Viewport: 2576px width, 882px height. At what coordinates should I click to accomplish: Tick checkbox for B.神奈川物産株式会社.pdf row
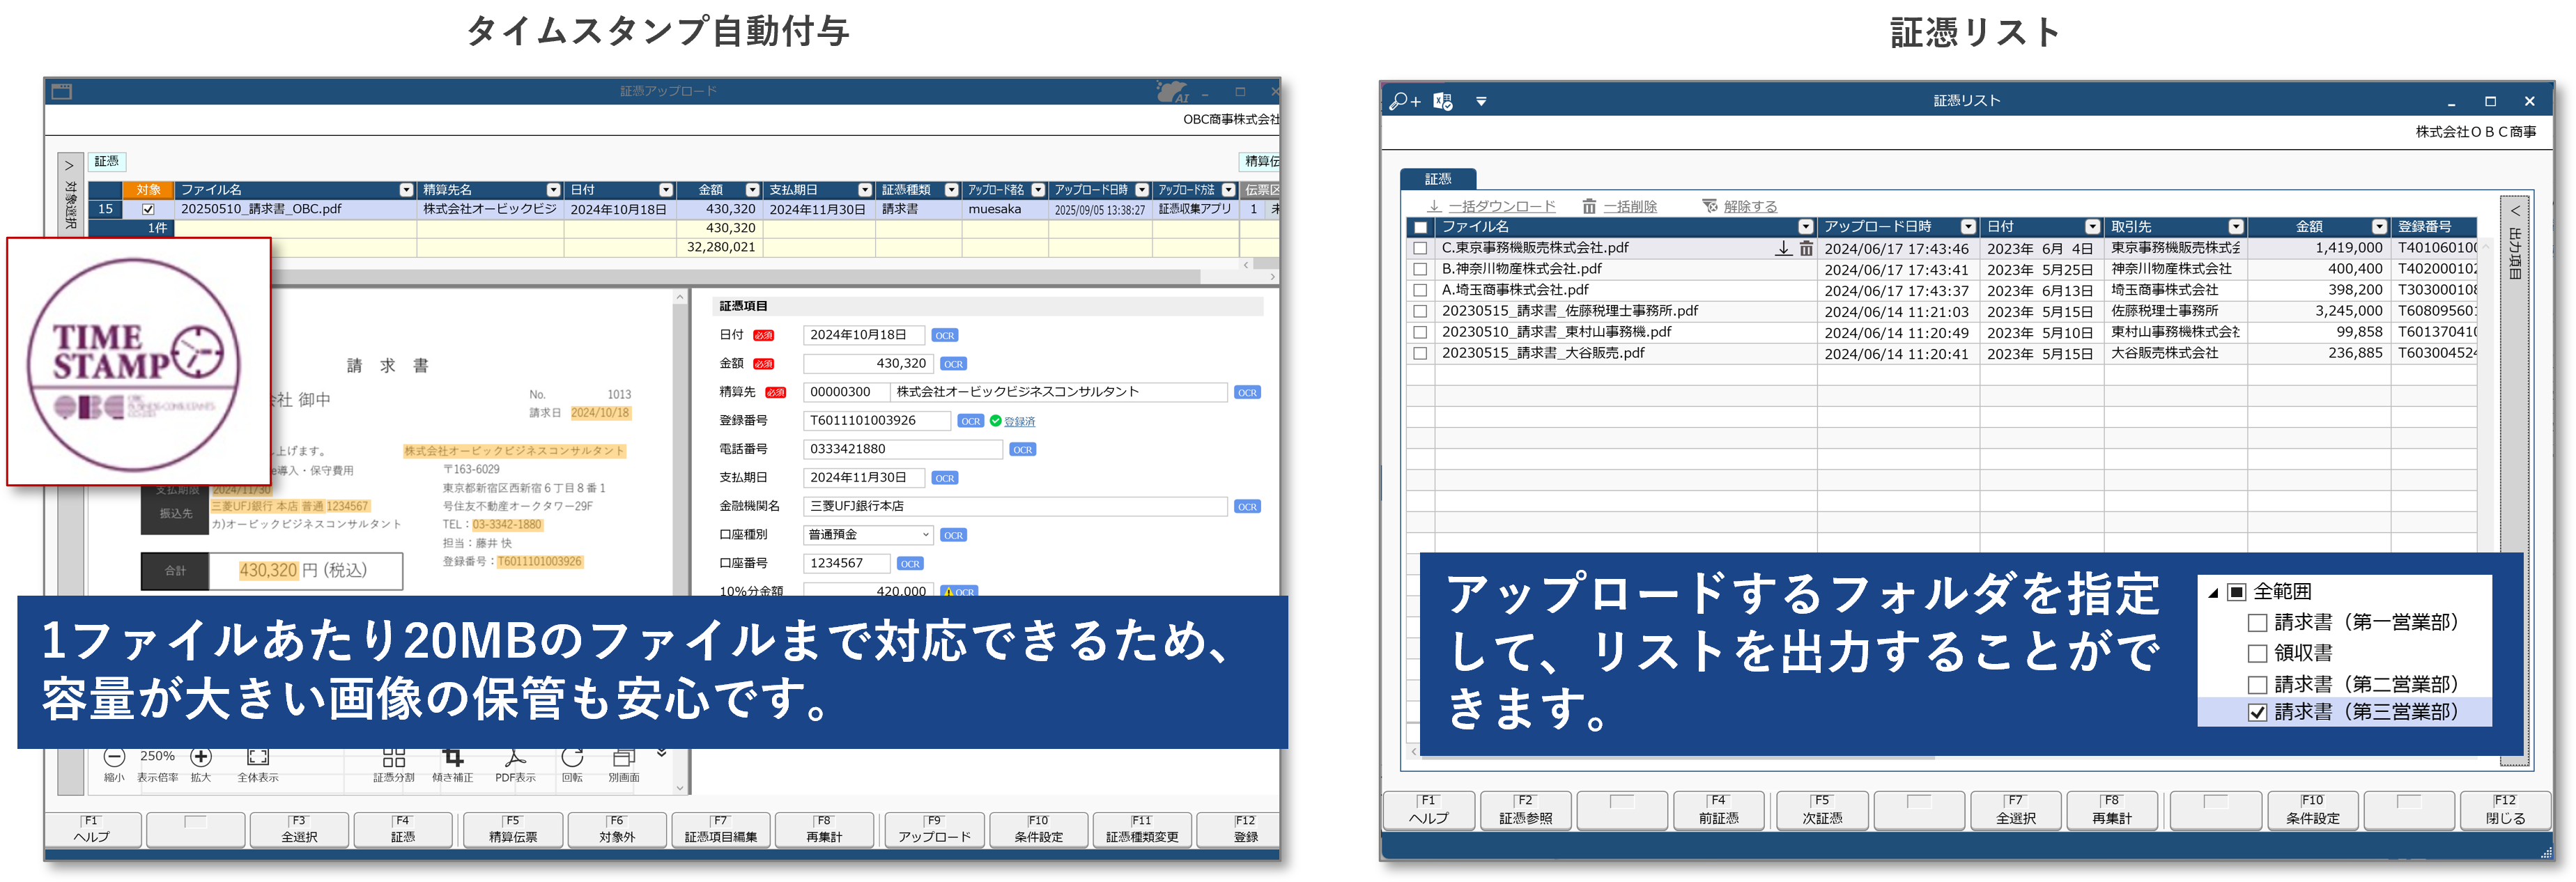[x=1420, y=269]
